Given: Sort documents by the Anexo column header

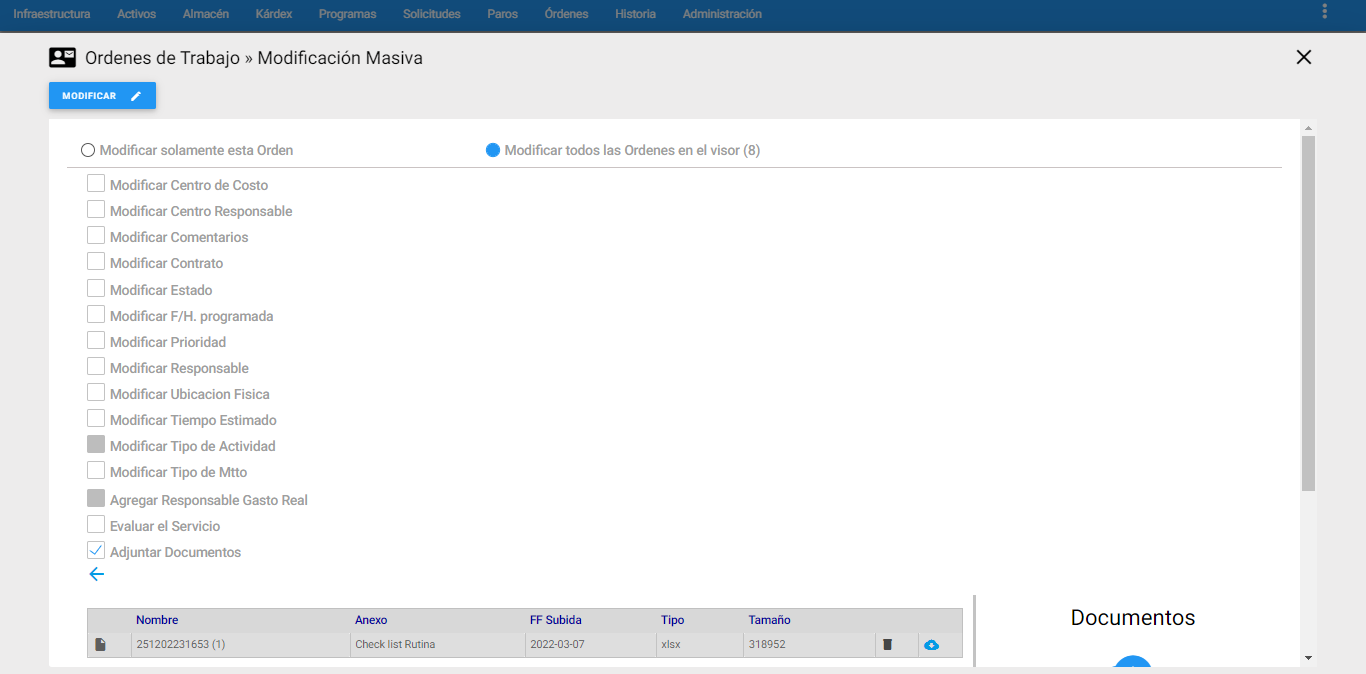Looking at the screenshot, I should coord(371,620).
